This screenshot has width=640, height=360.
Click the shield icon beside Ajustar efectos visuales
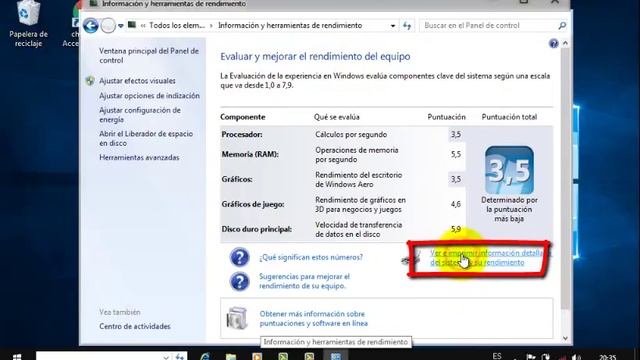pyautogui.click(x=90, y=81)
